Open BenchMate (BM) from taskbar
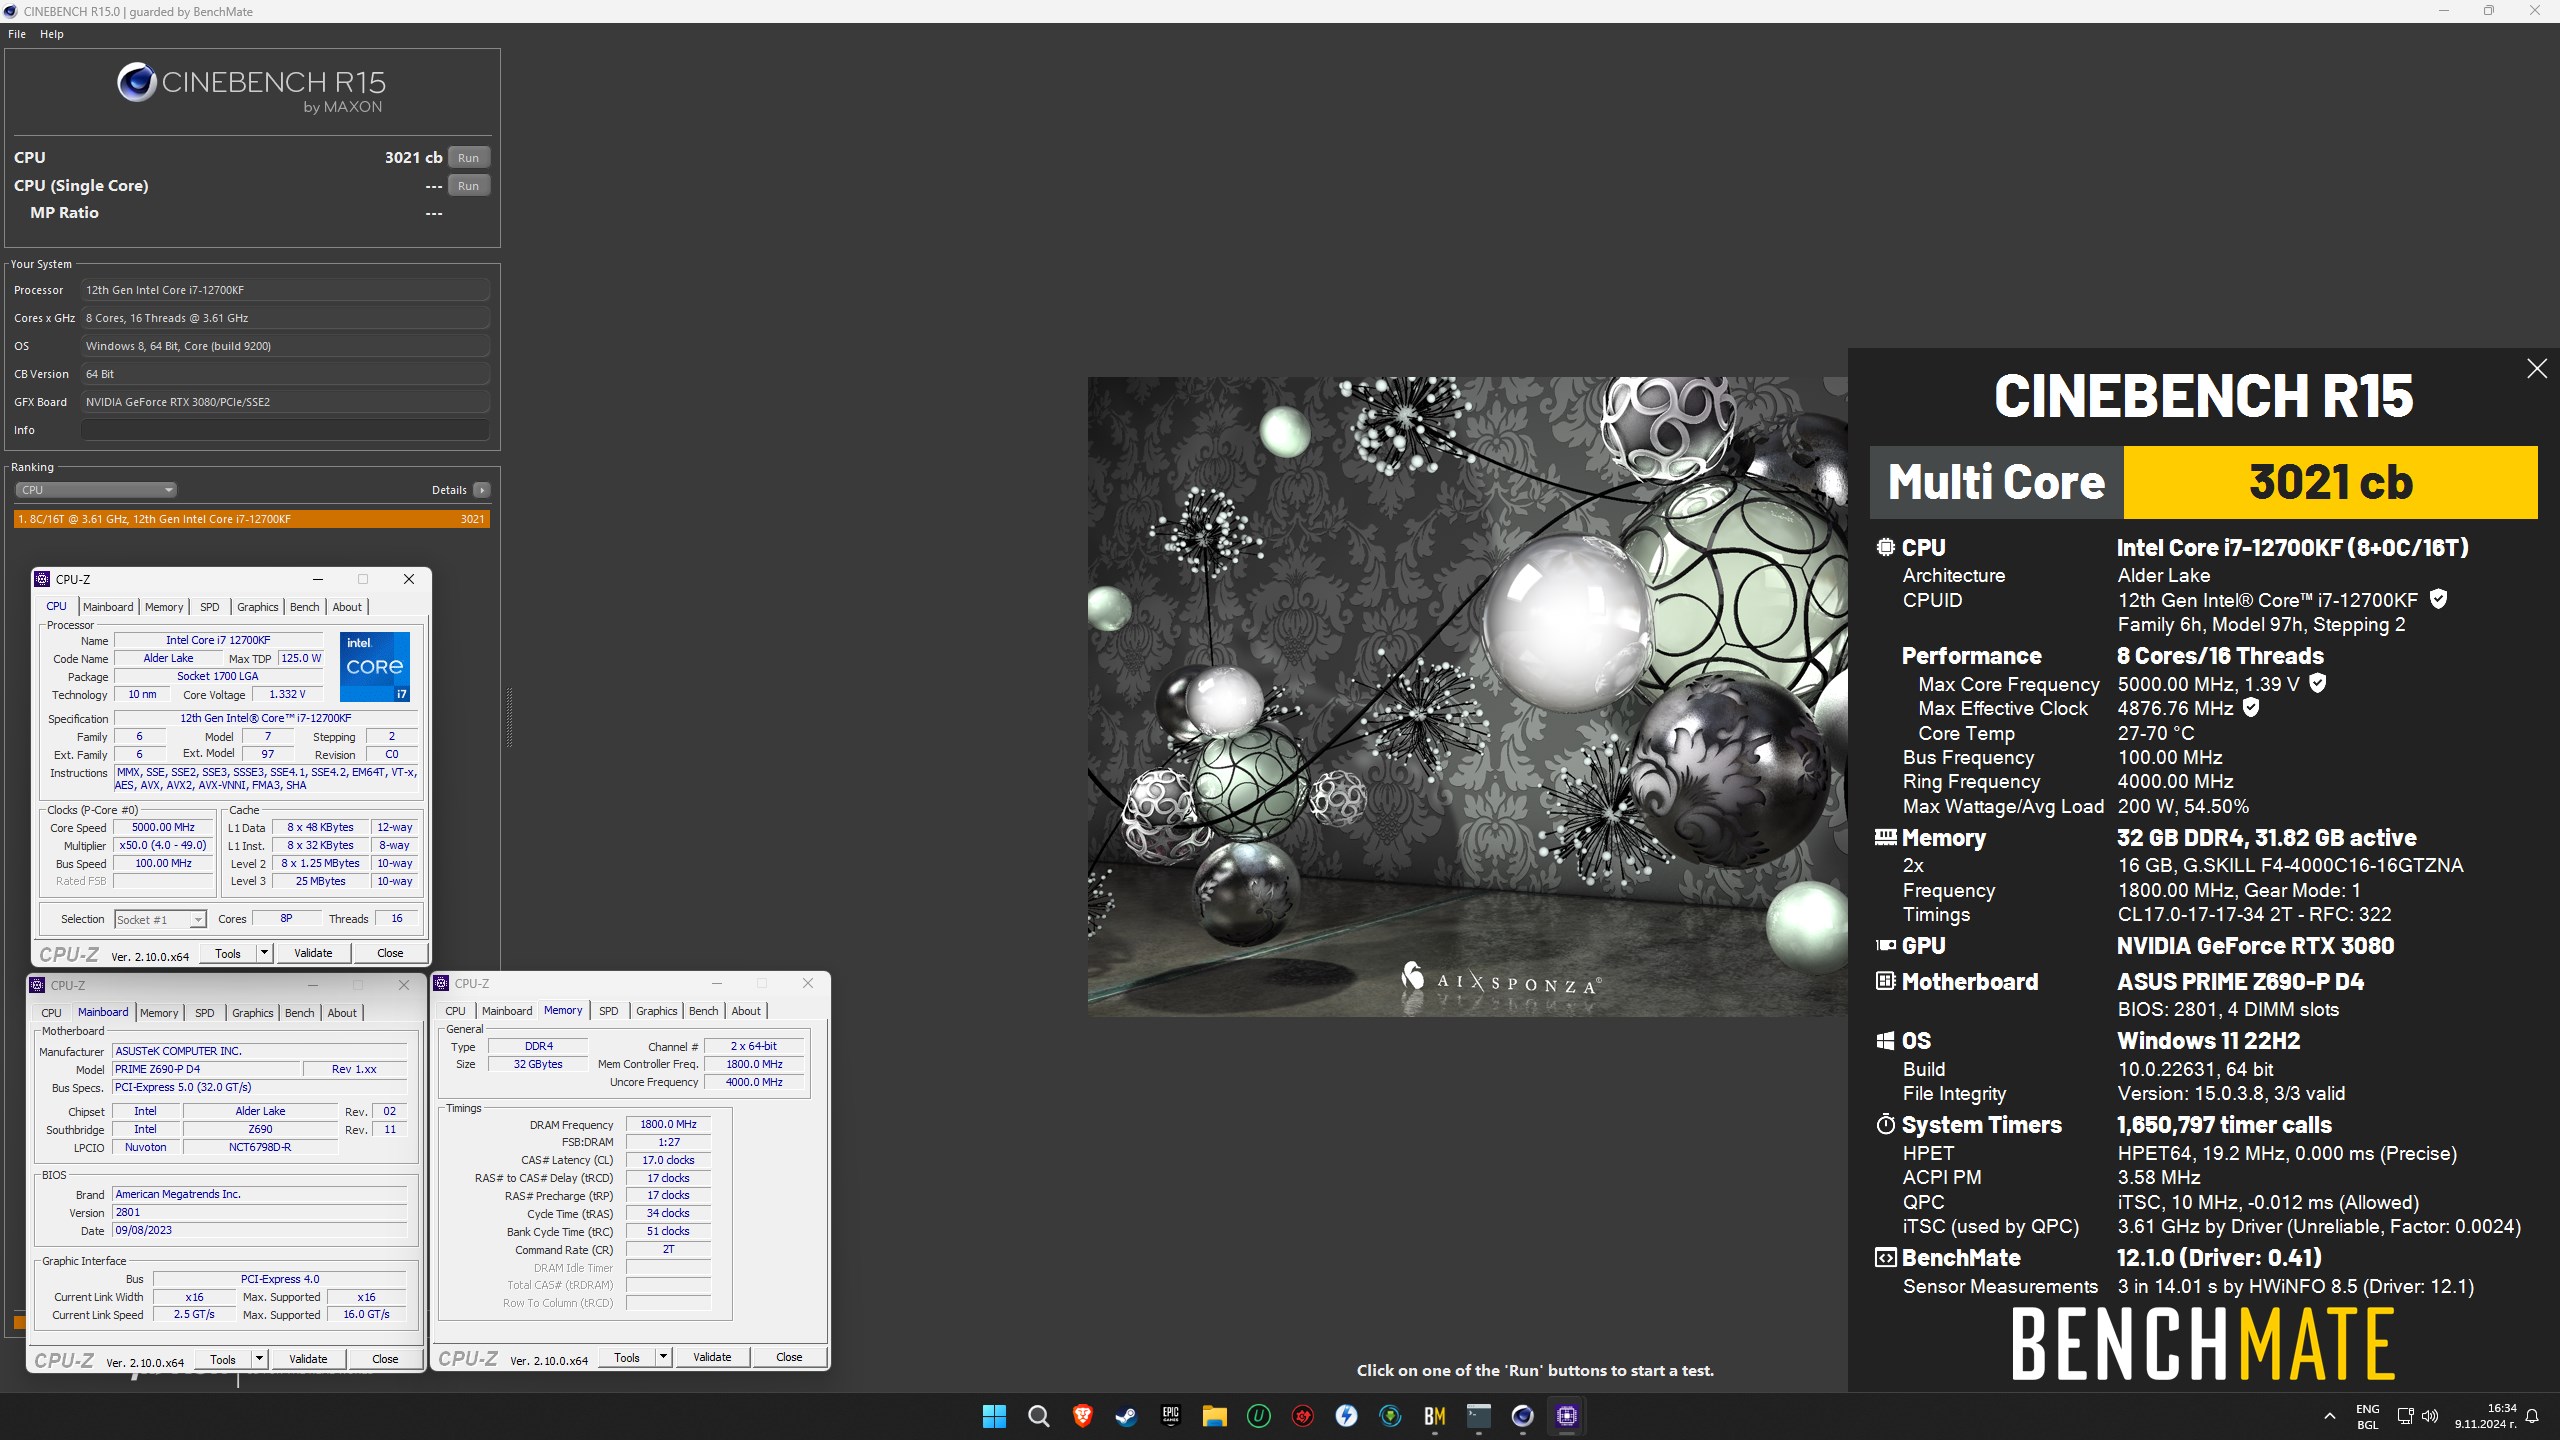Image resolution: width=2560 pixels, height=1440 pixels. click(x=1434, y=1416)
